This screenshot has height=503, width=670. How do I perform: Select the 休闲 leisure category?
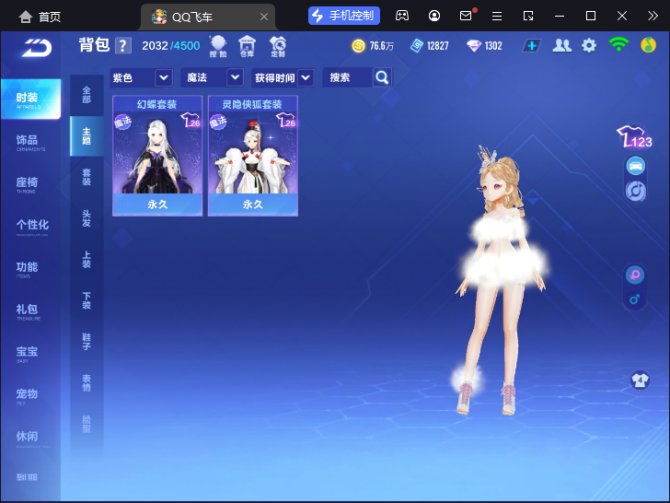(31, 438)
